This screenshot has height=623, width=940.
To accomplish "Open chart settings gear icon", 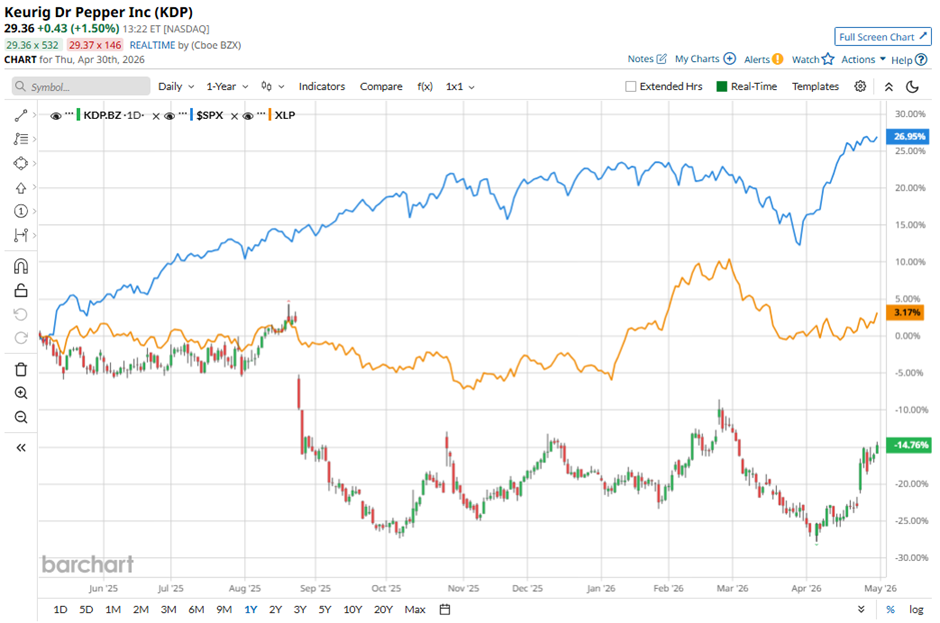I will pyautogui.click(x=860, y=87).
